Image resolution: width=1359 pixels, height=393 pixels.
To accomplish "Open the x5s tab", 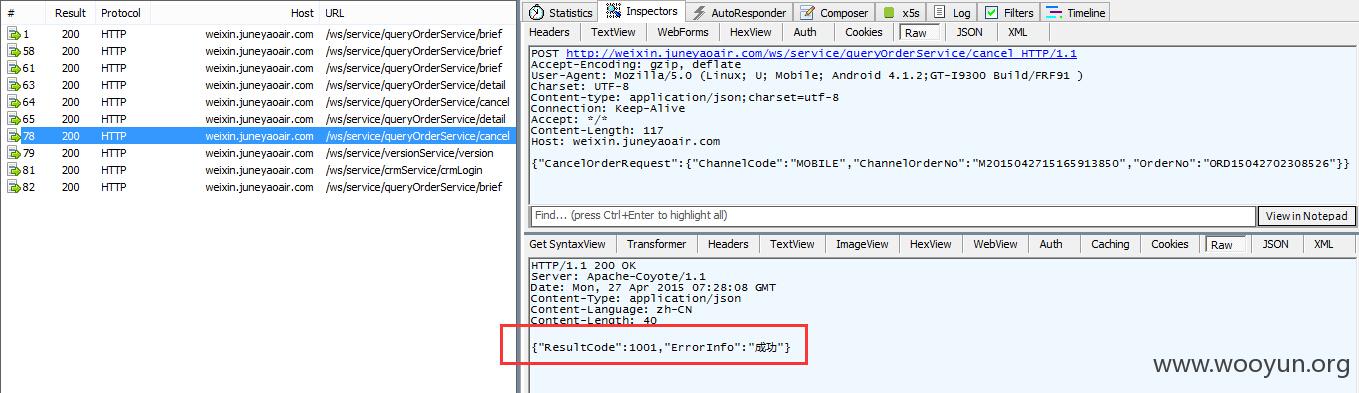I will click(902, 13).
